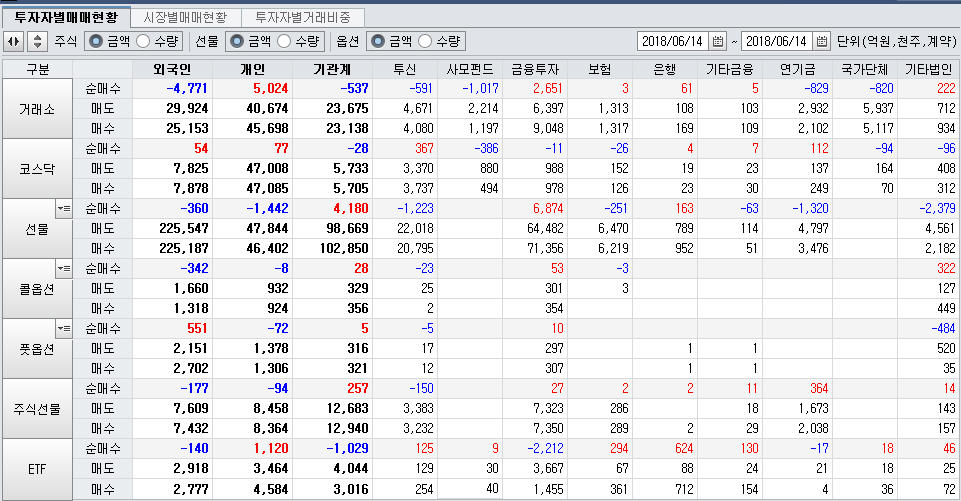Click the 코스닥 row header button
Screen dimensions: 961x501
point(37,169)
